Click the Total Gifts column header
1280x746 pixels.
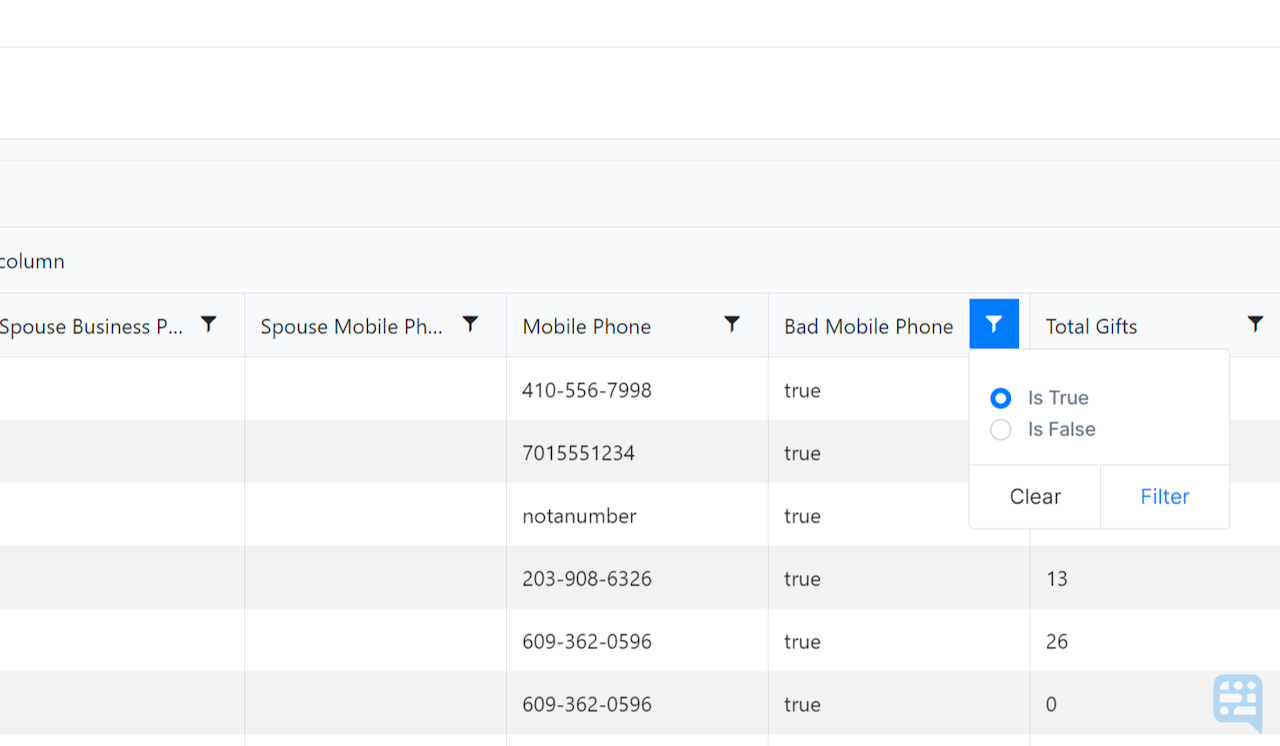(1091, 326)
